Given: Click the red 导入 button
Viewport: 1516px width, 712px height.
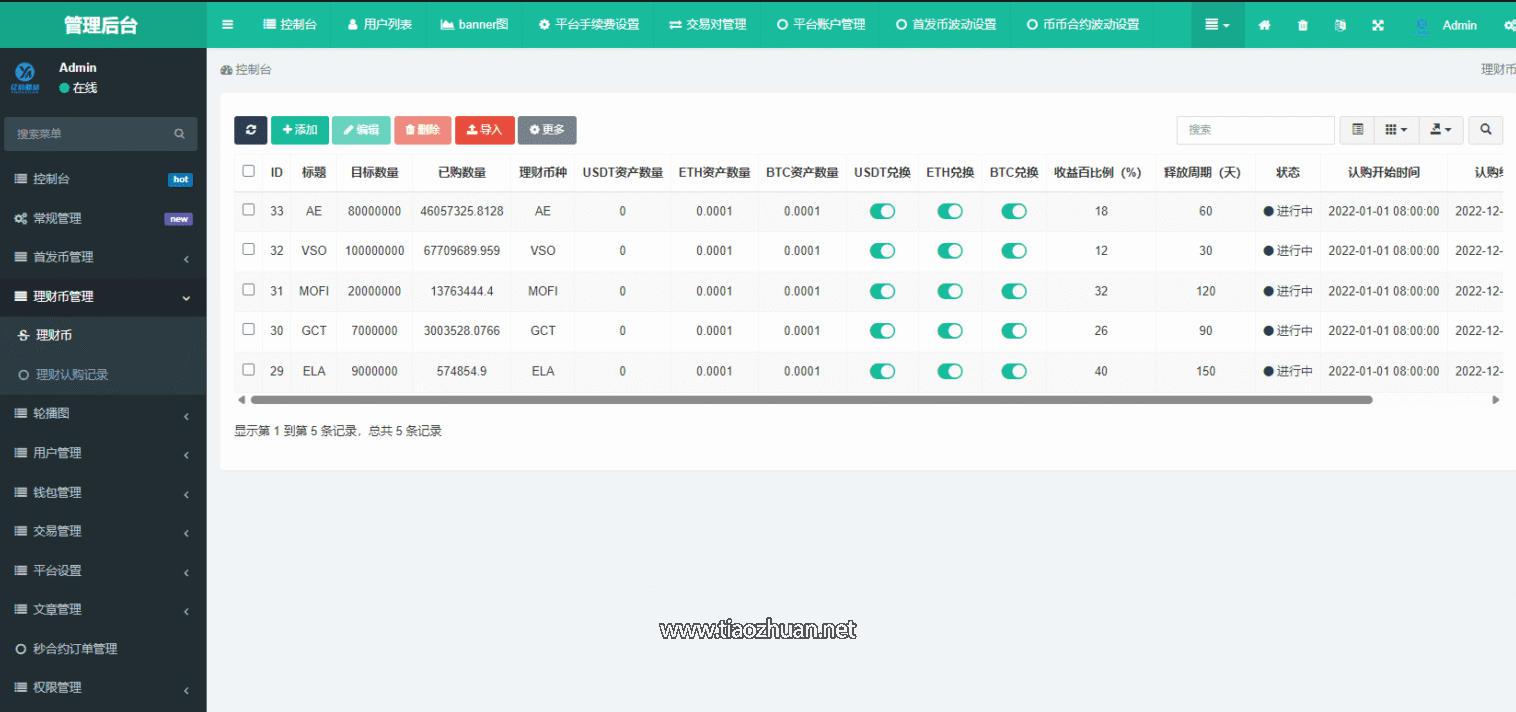Looking at the screenshot, I should (x=484, y=130).
